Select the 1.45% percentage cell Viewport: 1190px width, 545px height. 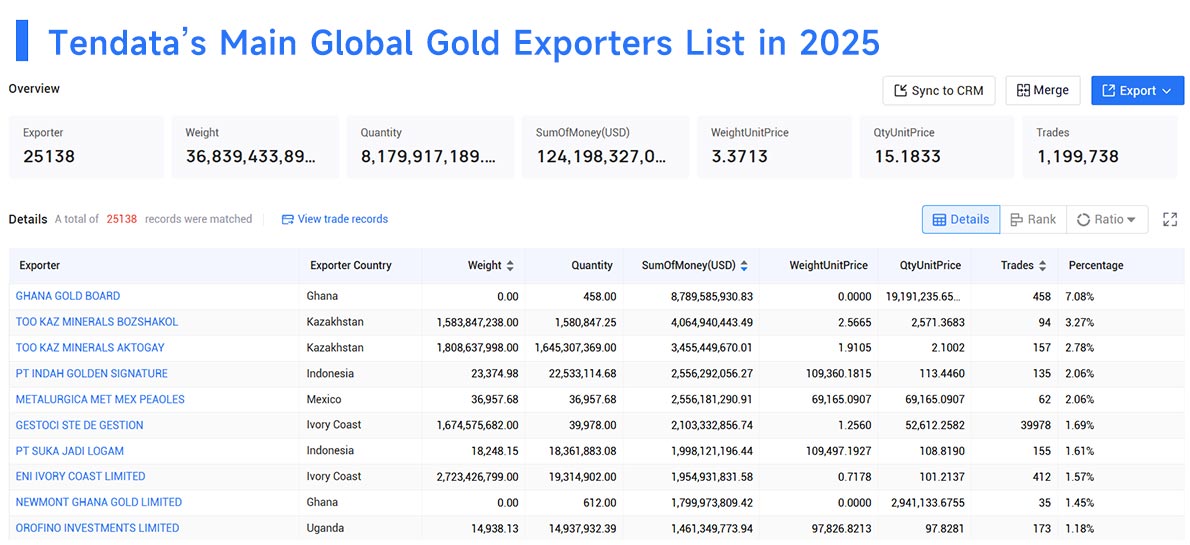1081,502
